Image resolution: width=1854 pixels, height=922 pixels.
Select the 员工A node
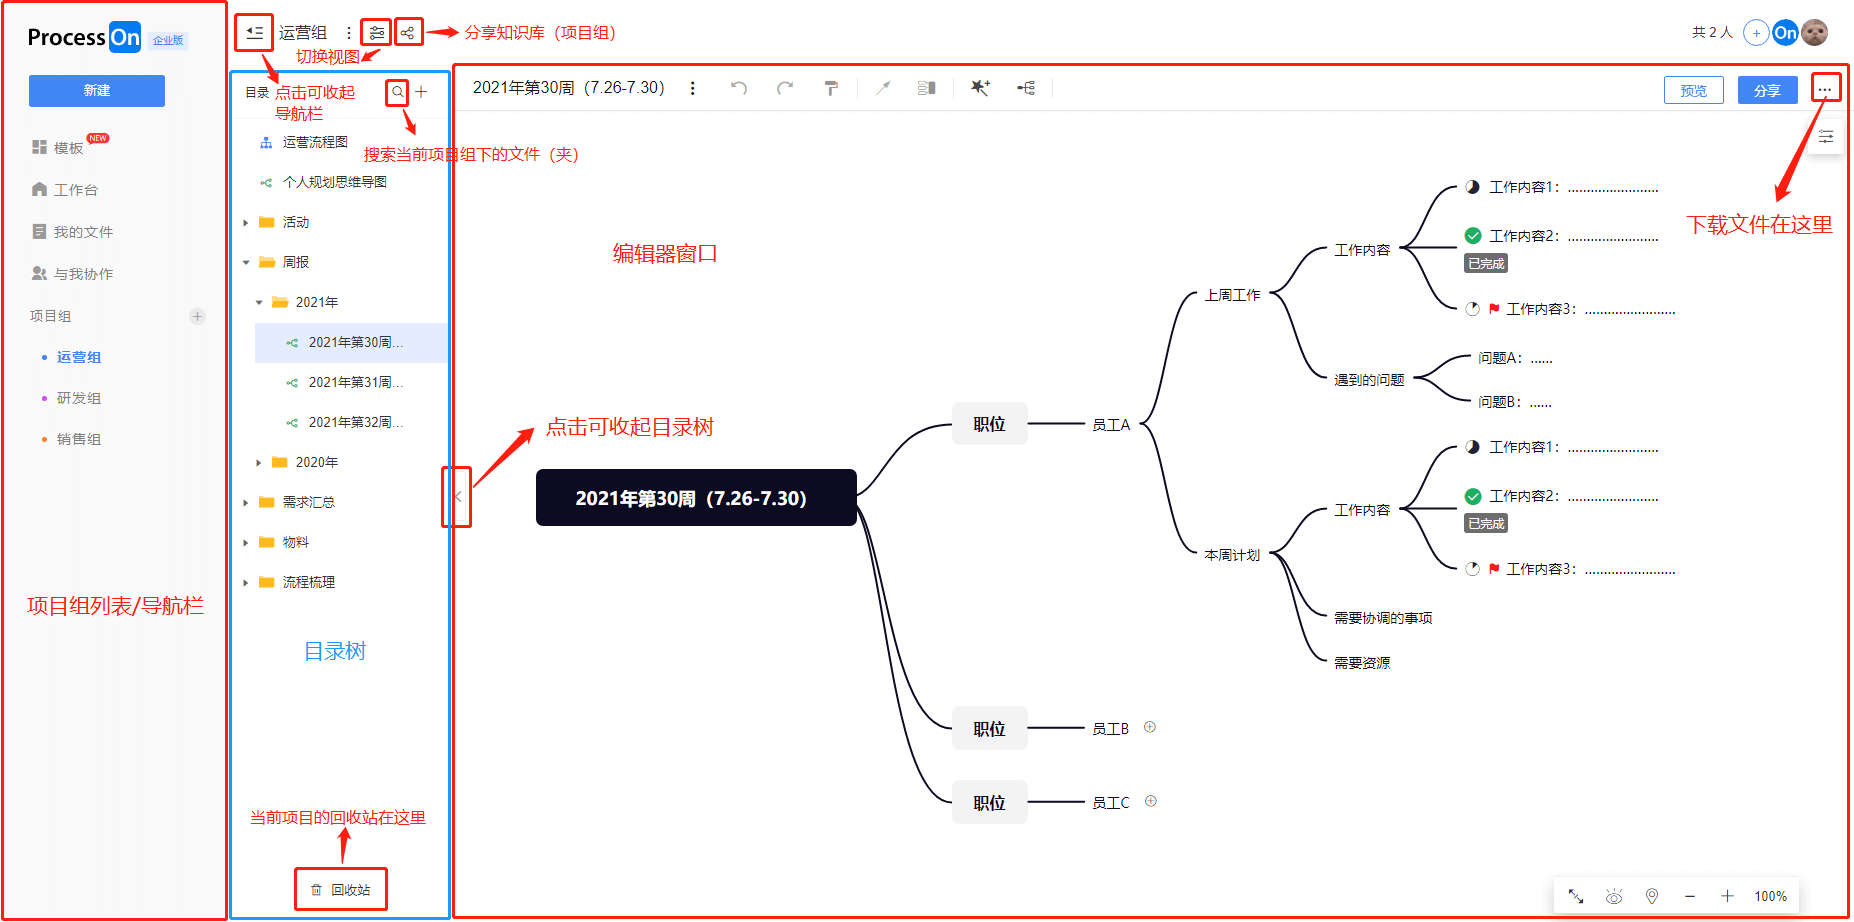click(x=1111, y=425)
